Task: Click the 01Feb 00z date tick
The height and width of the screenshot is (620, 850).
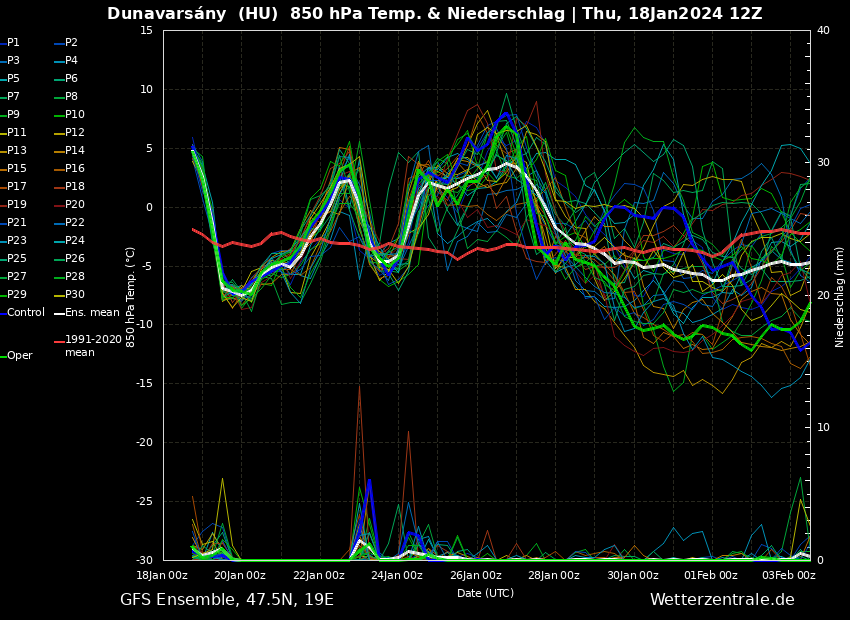Action: [710, 575]
